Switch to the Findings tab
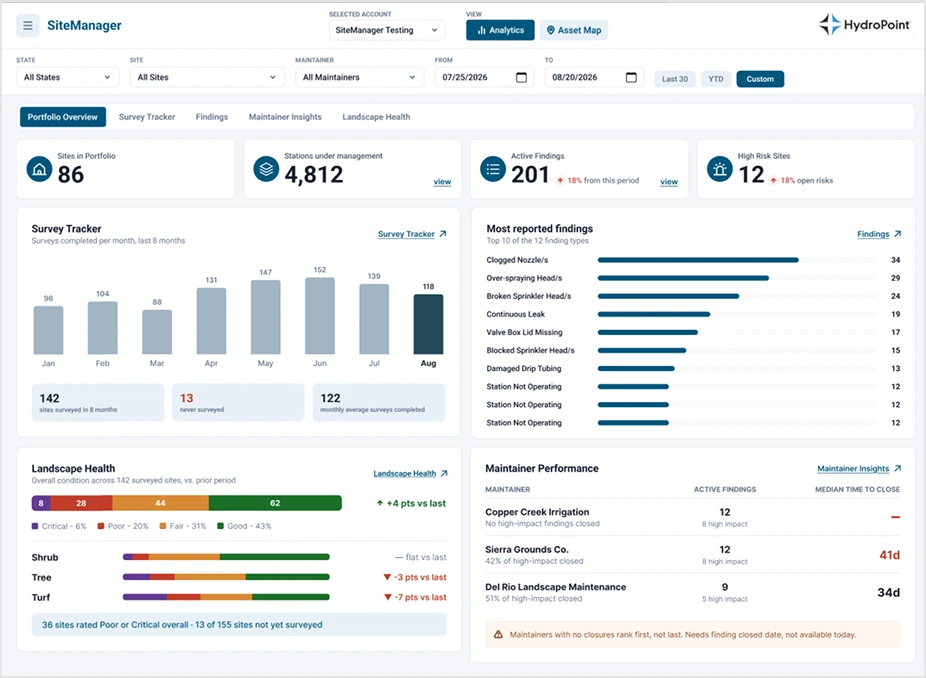The height and width of the screenshot is (678, 926). click(x=212, y=117)
